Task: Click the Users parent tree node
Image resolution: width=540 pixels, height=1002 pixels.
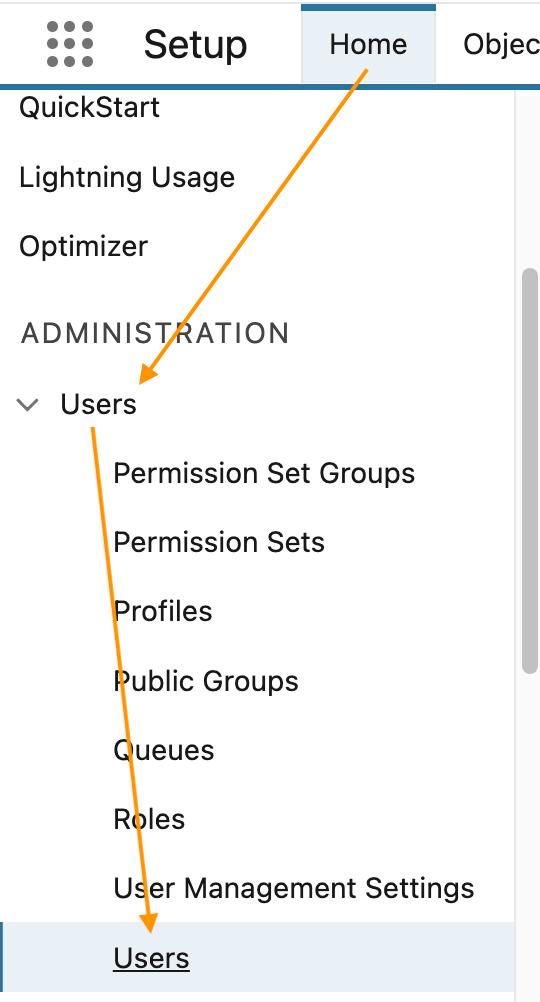Action: click(98, 405)
